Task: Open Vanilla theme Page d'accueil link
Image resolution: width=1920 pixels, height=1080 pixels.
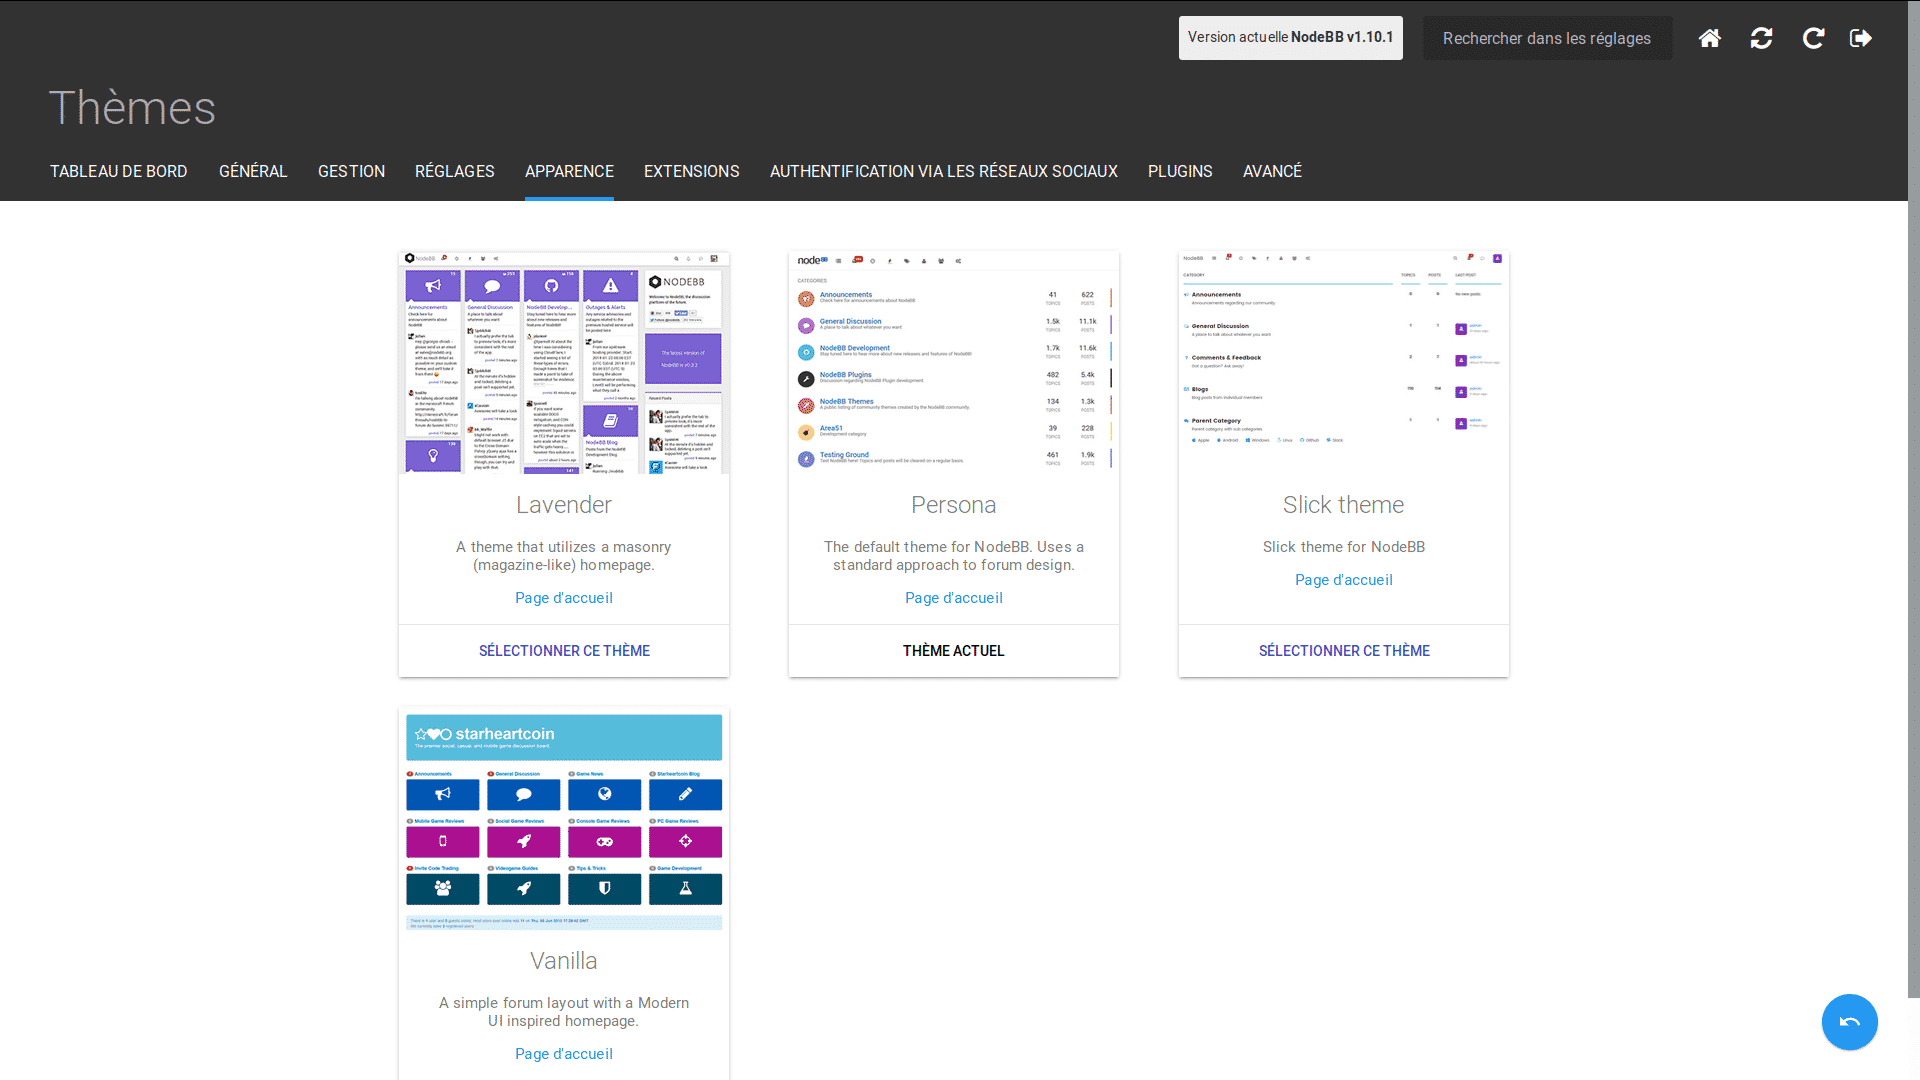Action: [564, 1054]
